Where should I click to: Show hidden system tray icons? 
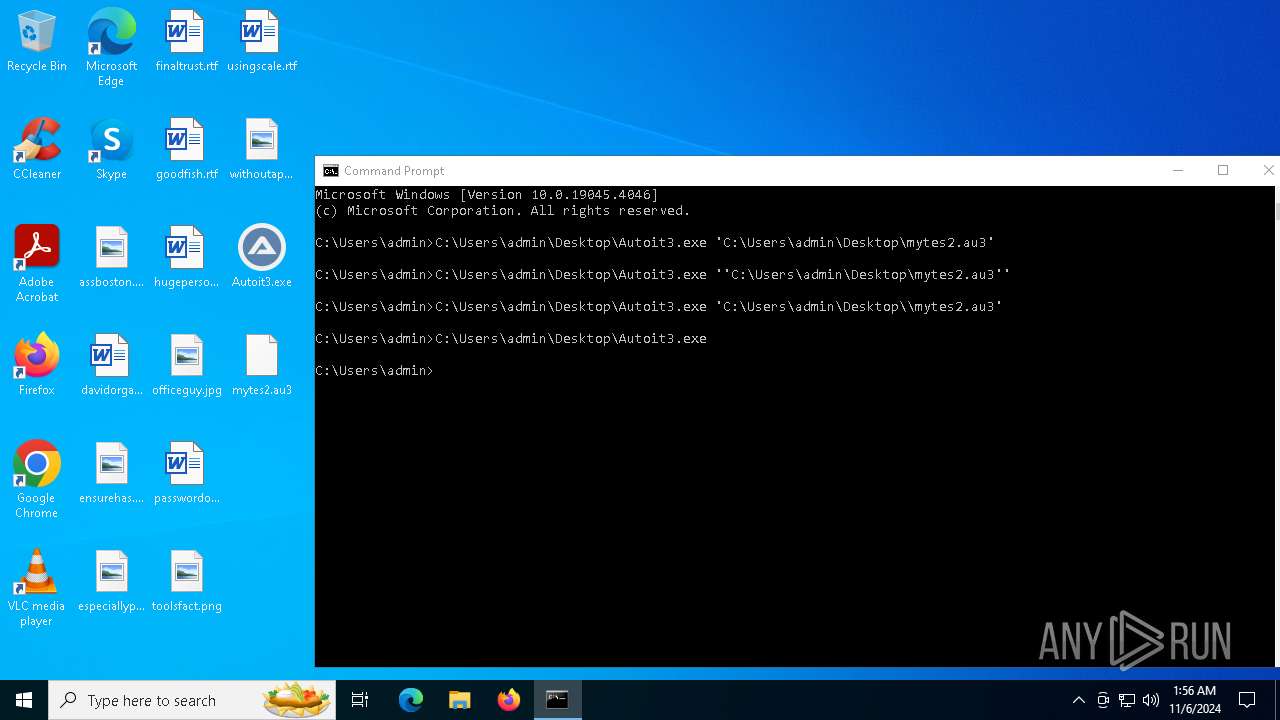point(1078,700)
